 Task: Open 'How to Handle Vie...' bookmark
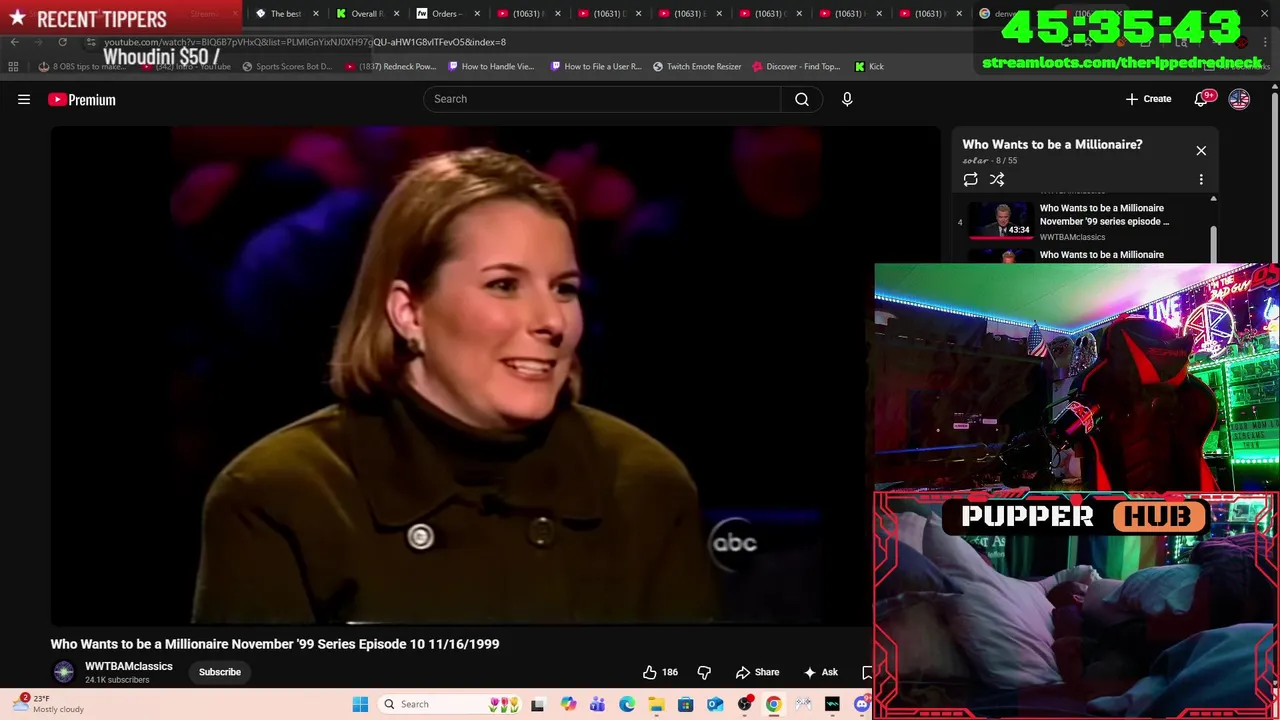(x=492, y=66)
